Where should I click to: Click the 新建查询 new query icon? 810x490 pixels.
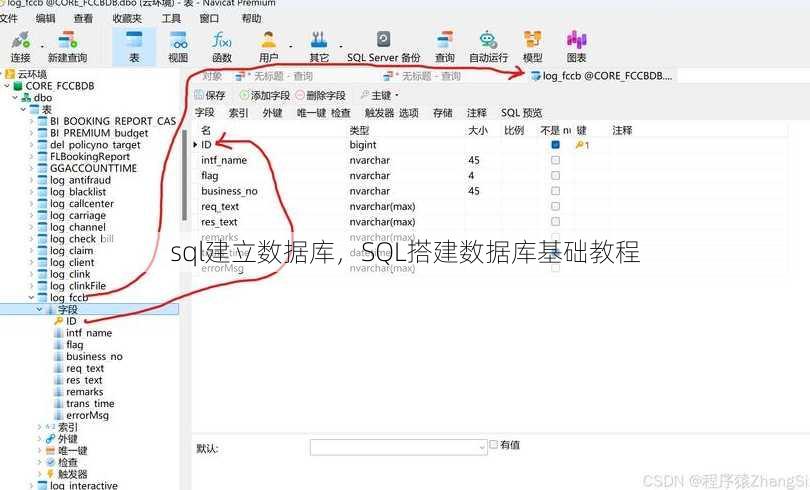pos(67,46)
